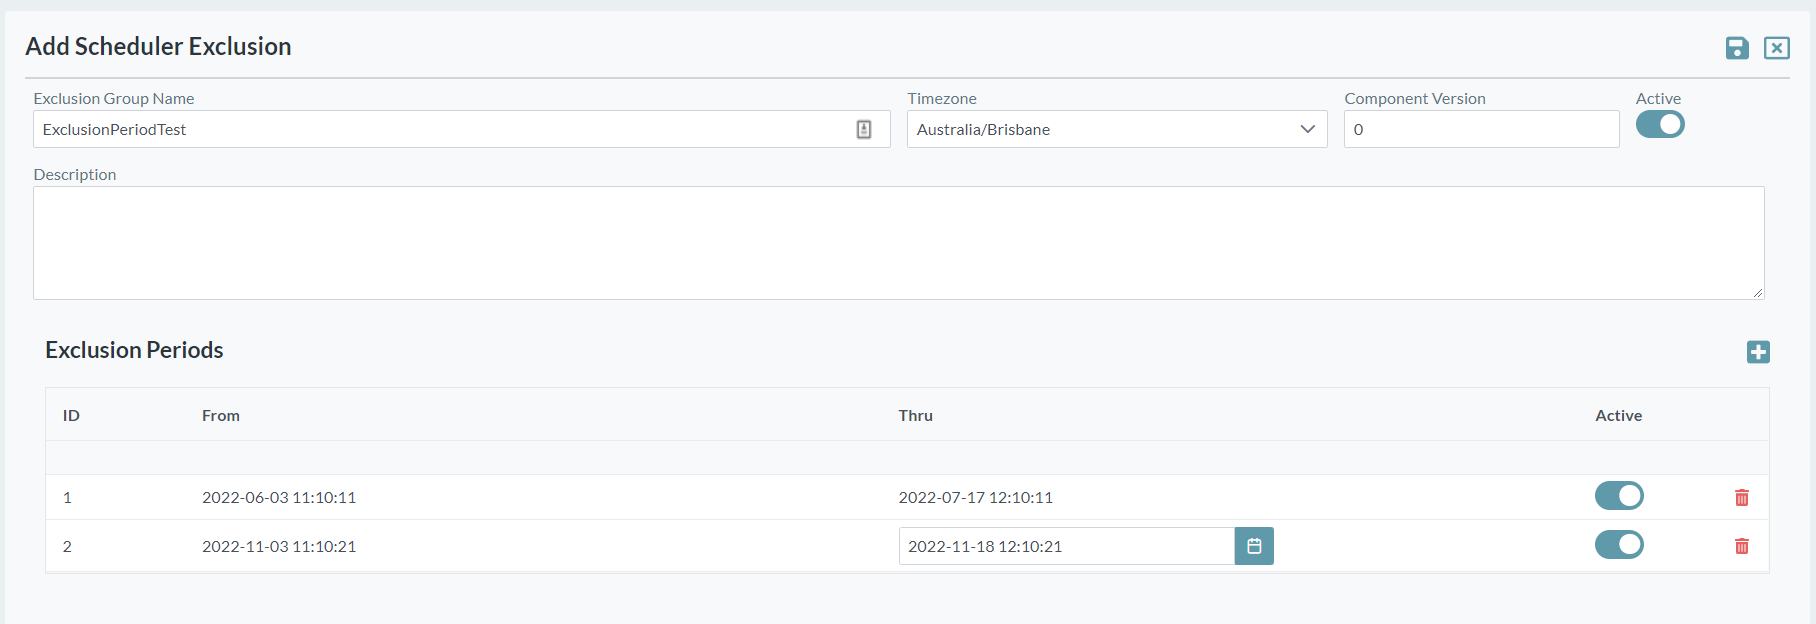Click the contact icon in name field
Viewport: 1816px width, 624px height.
click(x=864, y=130)
